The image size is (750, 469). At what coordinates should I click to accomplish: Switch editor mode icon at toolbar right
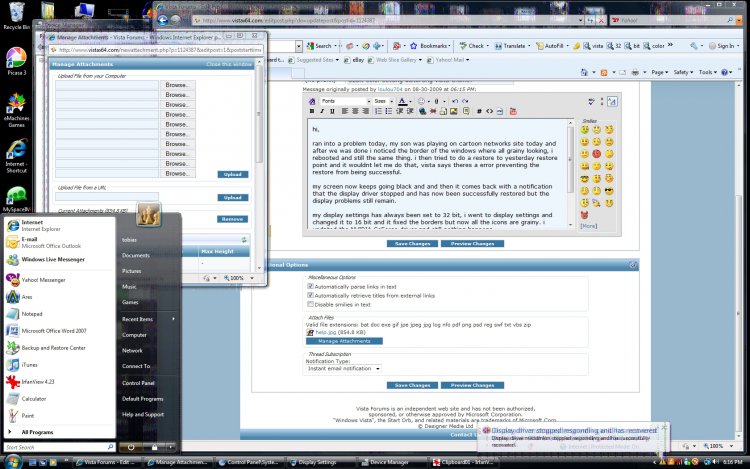tap(612, 101)
